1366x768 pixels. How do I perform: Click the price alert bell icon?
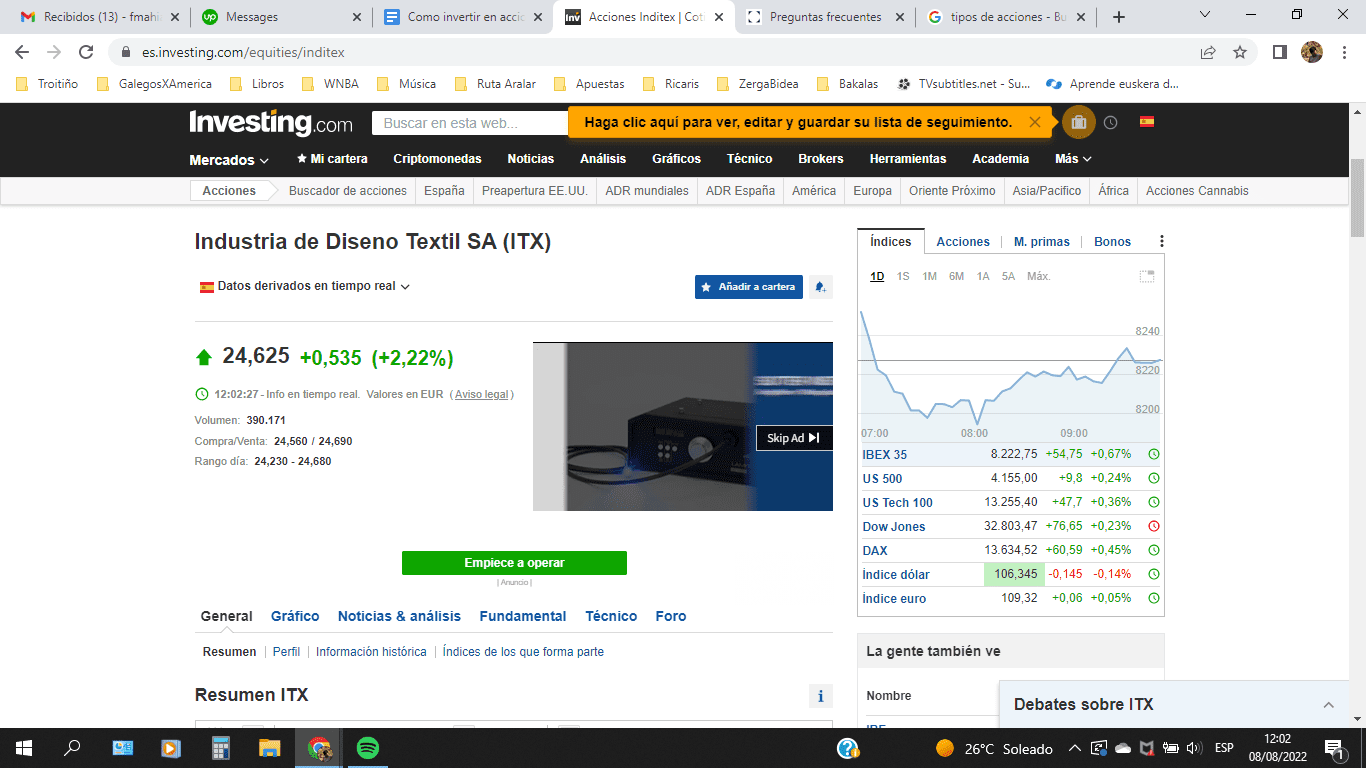pos(820,287)
